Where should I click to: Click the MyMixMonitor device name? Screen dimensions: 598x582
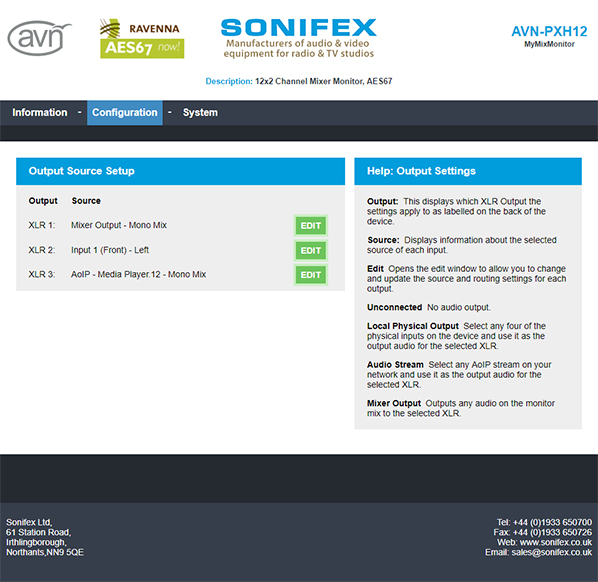pyautogui.click(x=549, y=44)
